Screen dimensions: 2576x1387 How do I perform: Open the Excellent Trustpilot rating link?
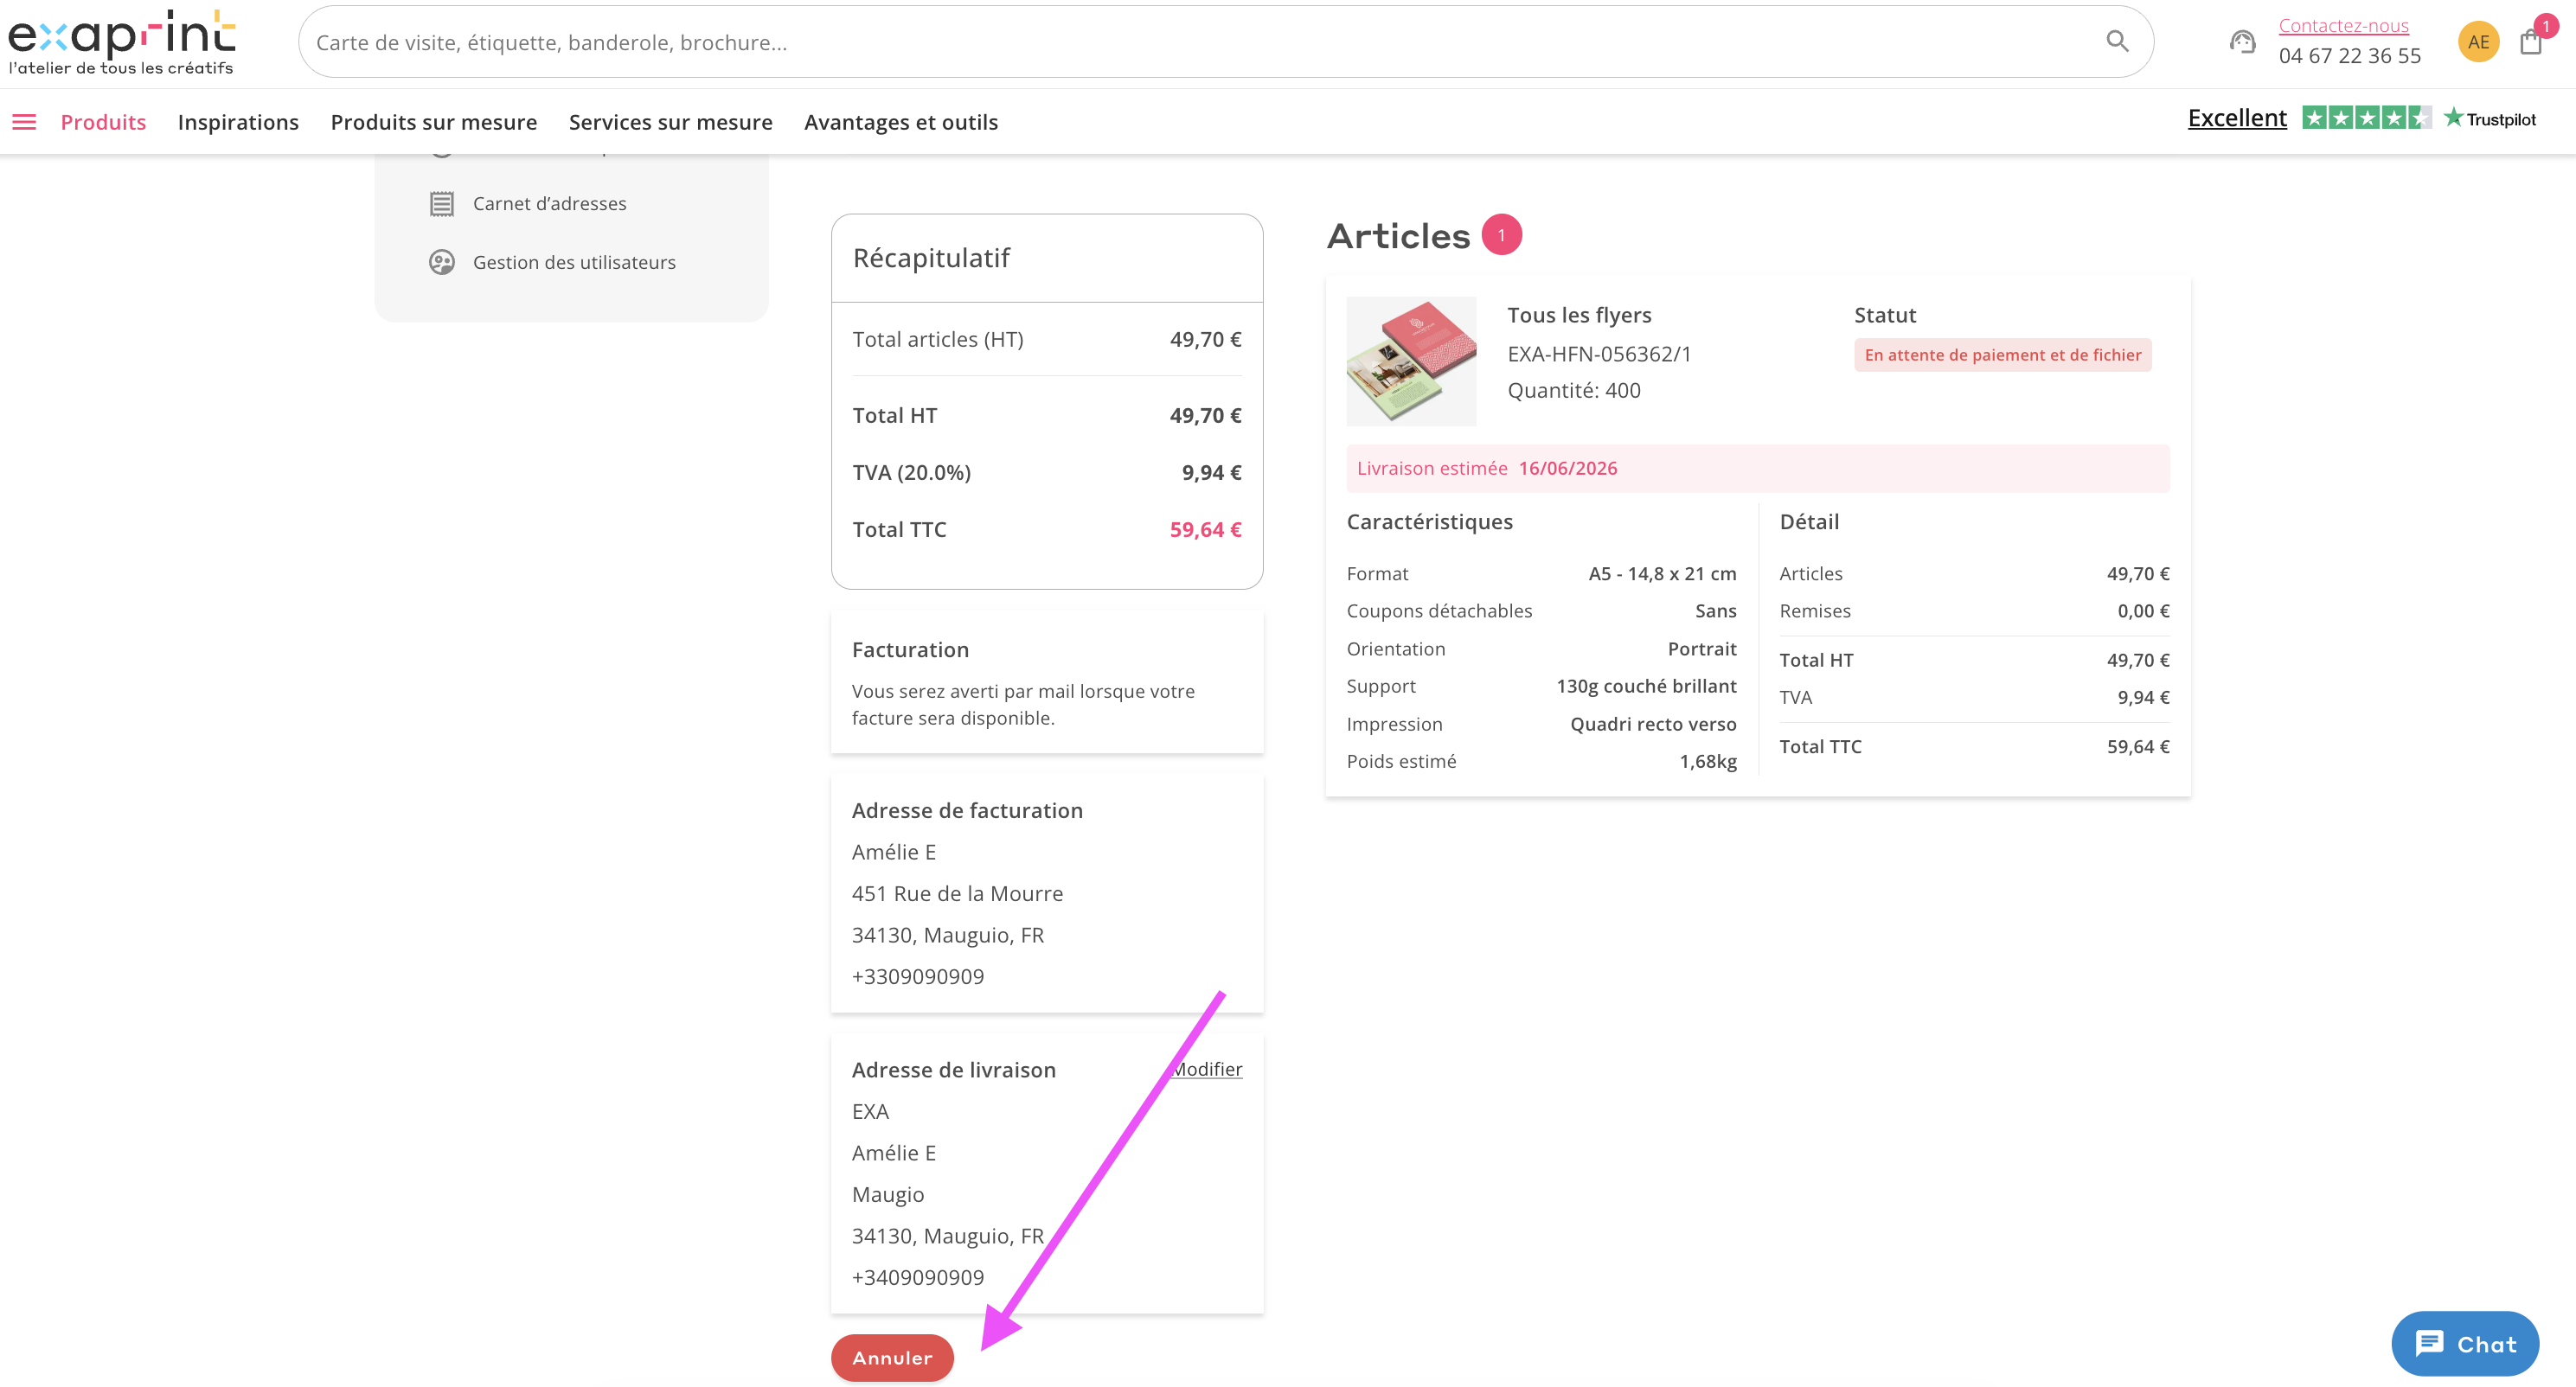tap(2237, 118)
